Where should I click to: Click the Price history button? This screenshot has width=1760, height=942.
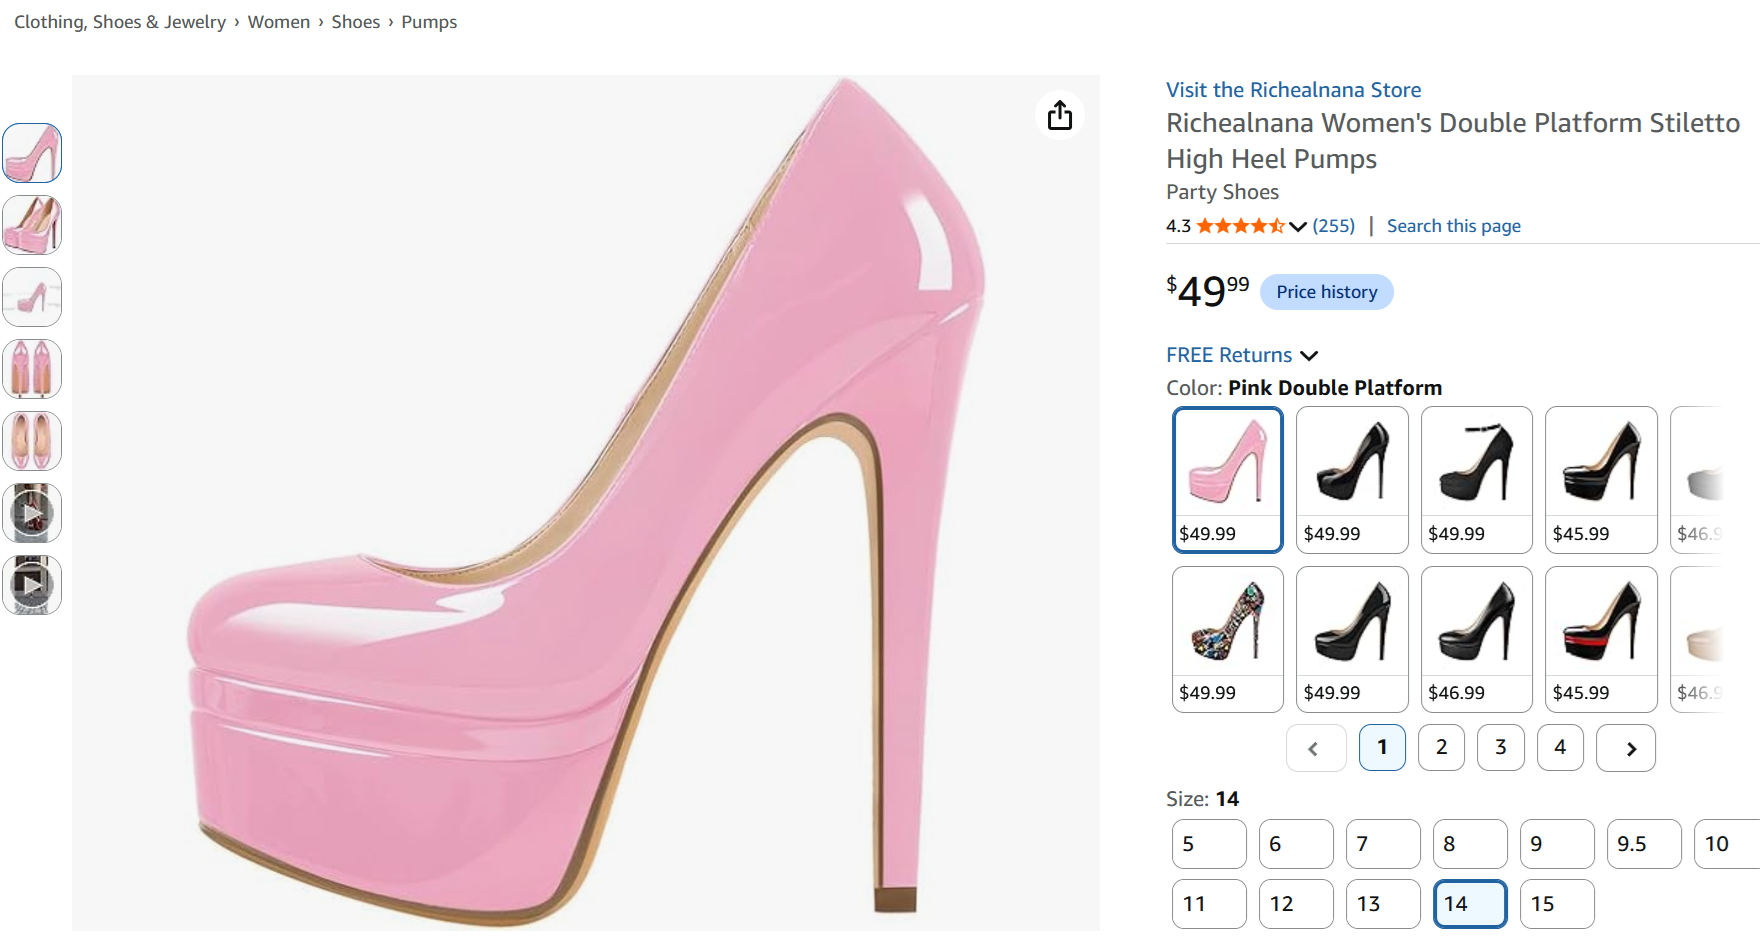(1327, 292)
